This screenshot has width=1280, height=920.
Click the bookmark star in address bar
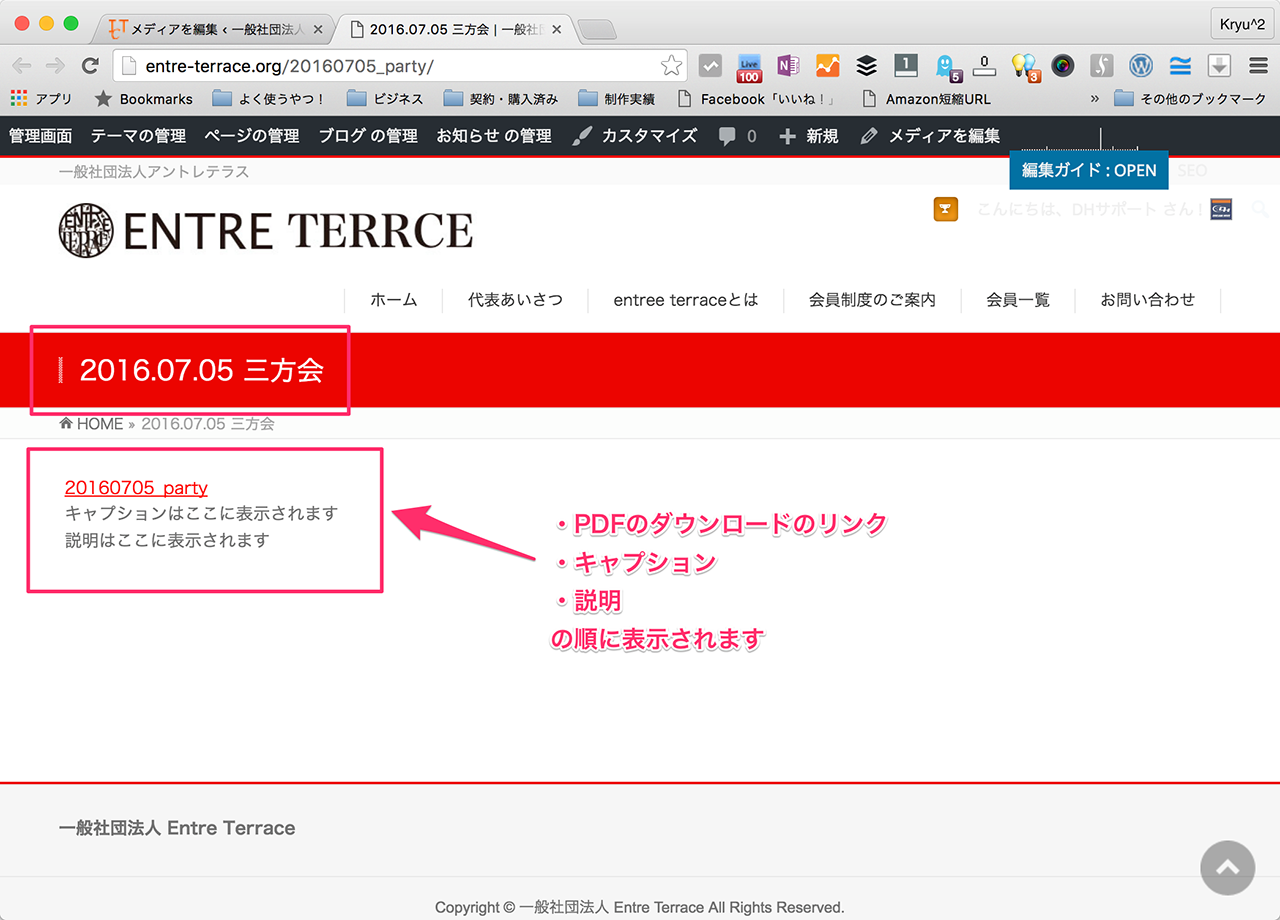coord(671,66)
